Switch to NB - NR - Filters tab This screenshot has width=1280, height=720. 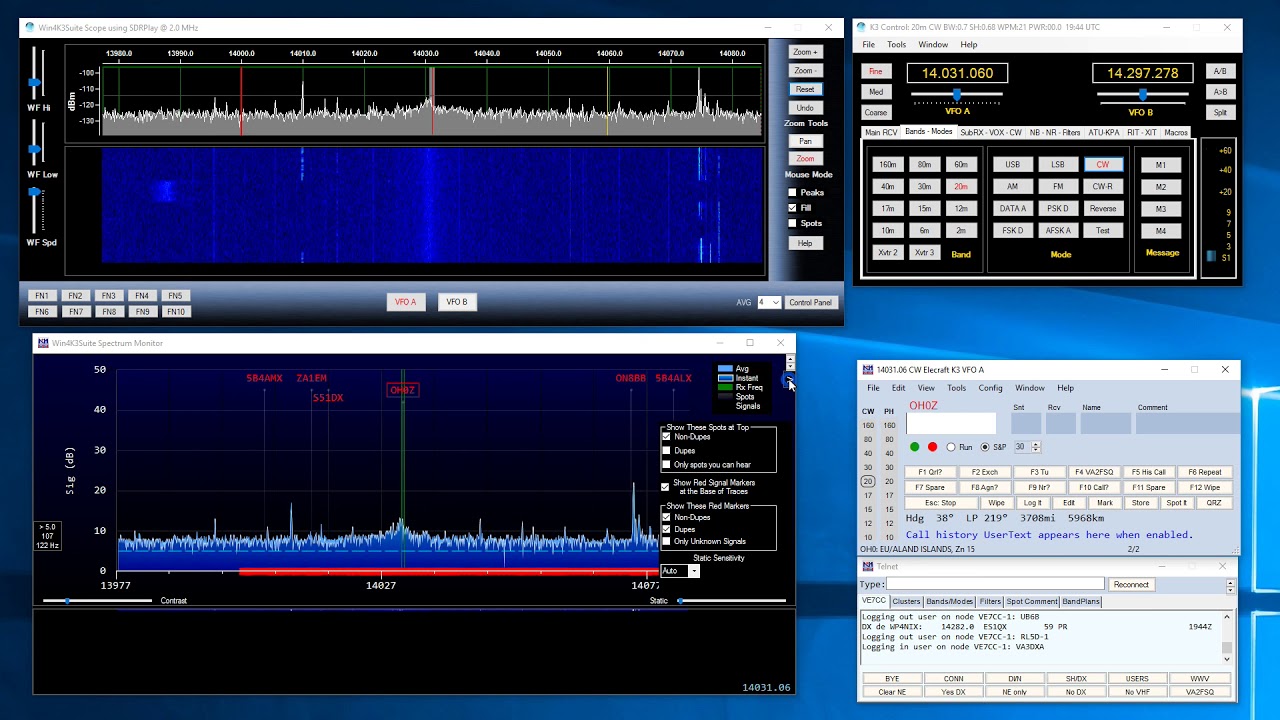point(1055,132)
